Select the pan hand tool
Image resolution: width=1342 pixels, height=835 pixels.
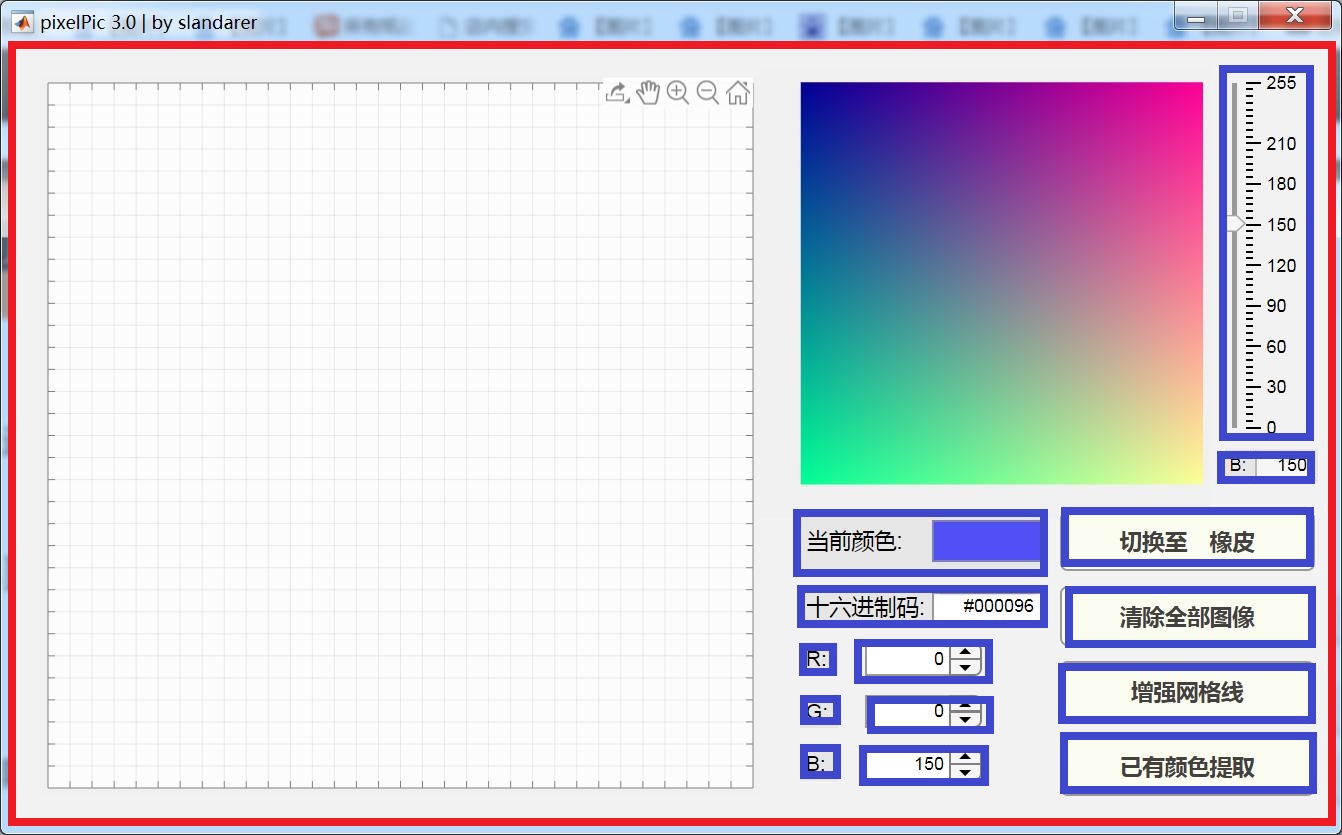(x=648, y=93)
